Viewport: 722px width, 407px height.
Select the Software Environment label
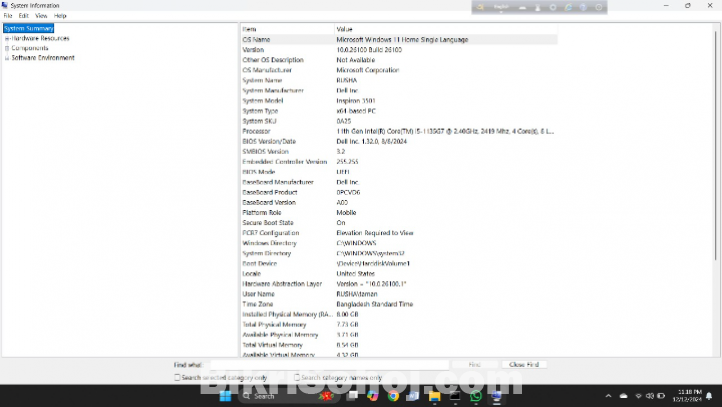pos(43,58)
